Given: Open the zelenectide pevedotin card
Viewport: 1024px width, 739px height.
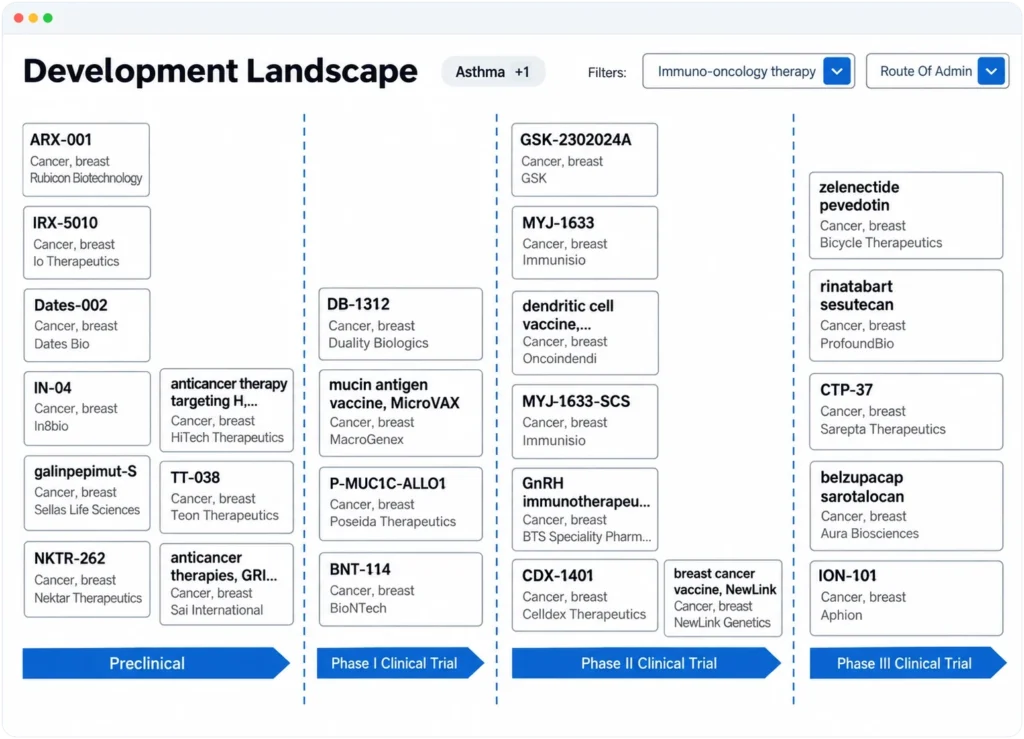Looking at the screenshot, I should [906, 215].
